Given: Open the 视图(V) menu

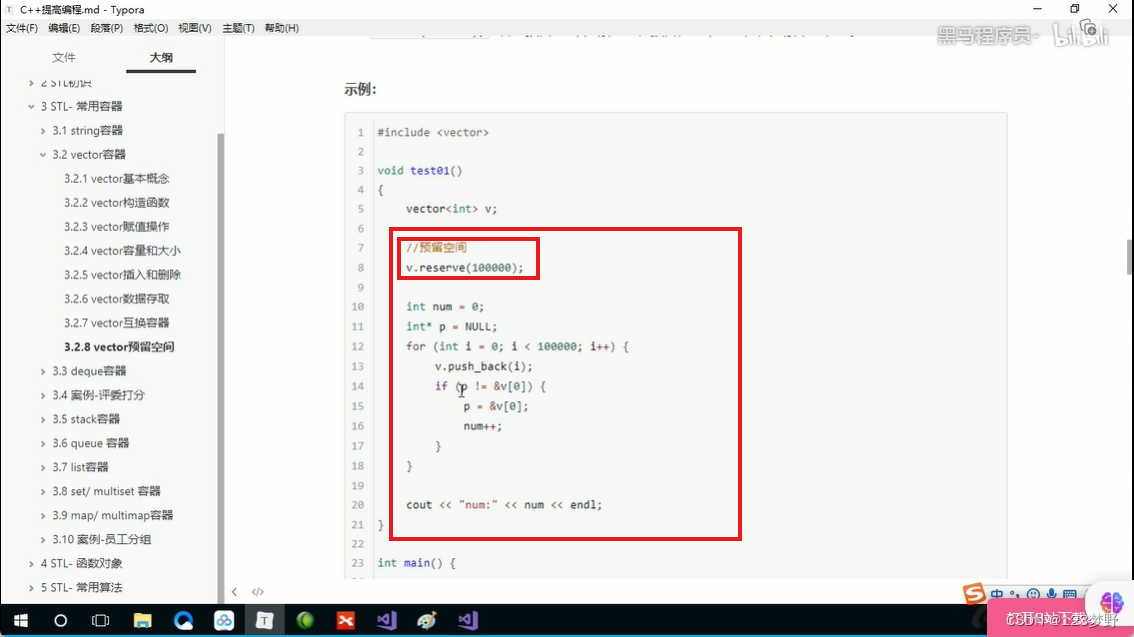Looking at the screenshot, I should 195,28.
